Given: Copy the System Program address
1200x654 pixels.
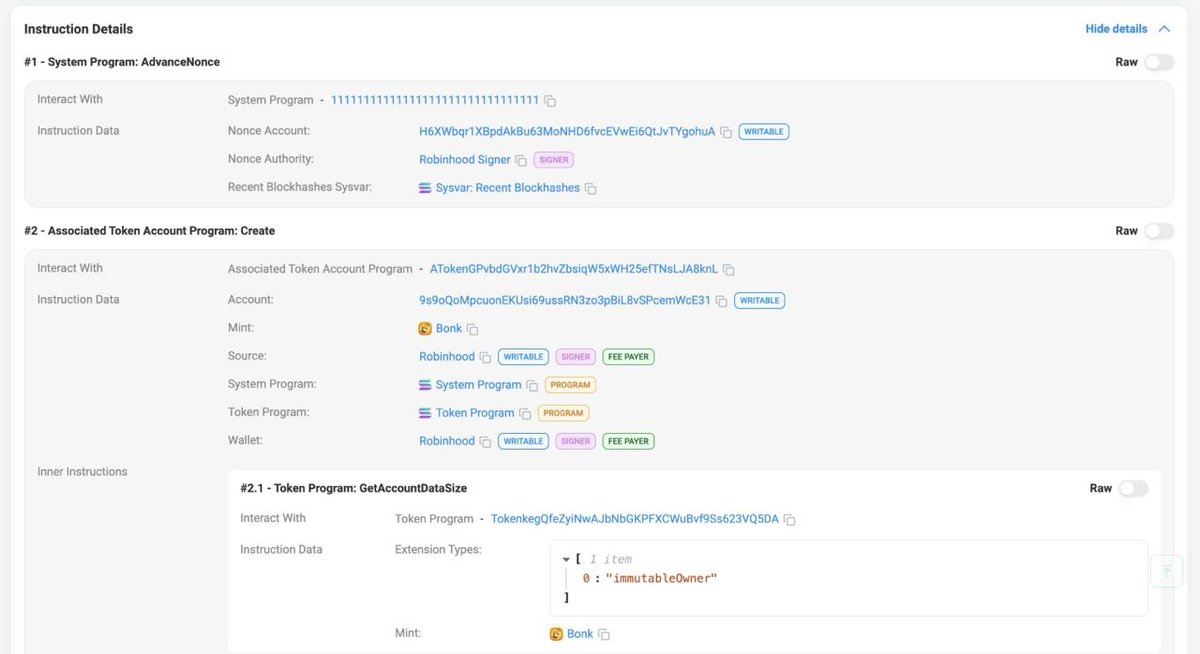Looking at the screenshot, I should [550, 101].
